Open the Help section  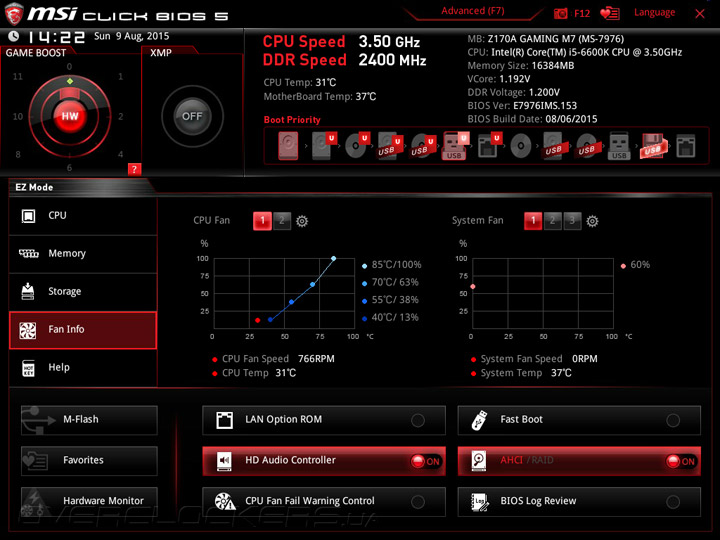(x=83, y=368)
